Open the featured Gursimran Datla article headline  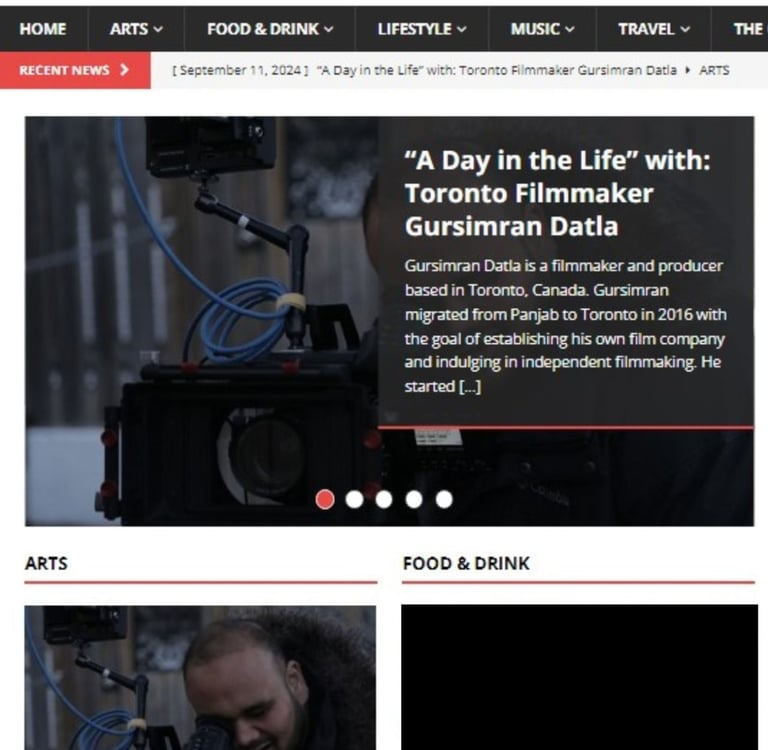tap(557, 193)
